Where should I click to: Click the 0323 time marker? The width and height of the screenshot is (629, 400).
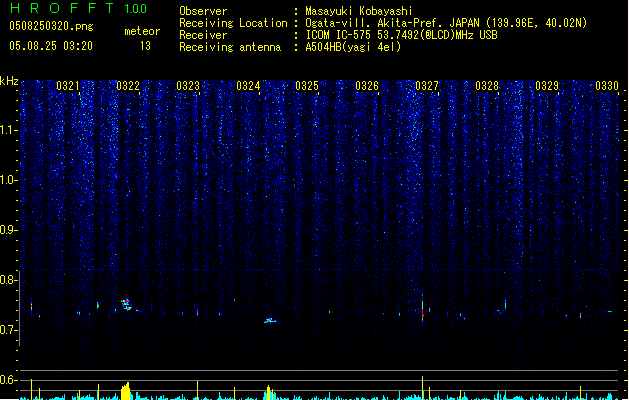[188, 86]
